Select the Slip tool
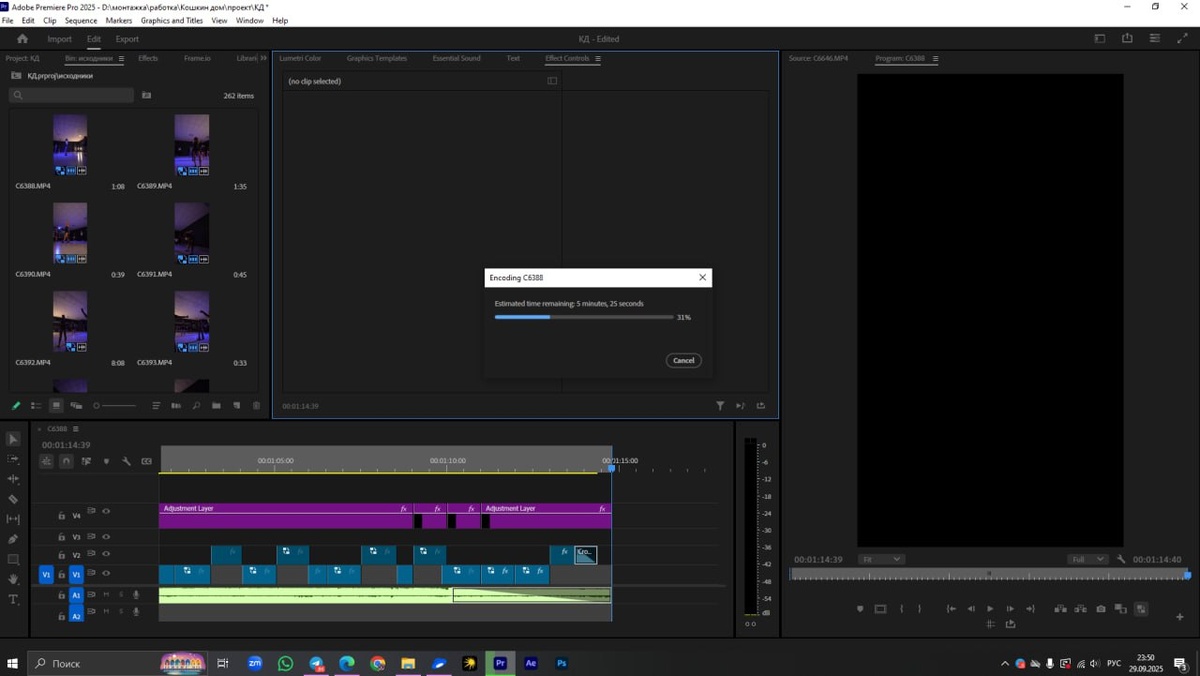 [x=13, y=519]
